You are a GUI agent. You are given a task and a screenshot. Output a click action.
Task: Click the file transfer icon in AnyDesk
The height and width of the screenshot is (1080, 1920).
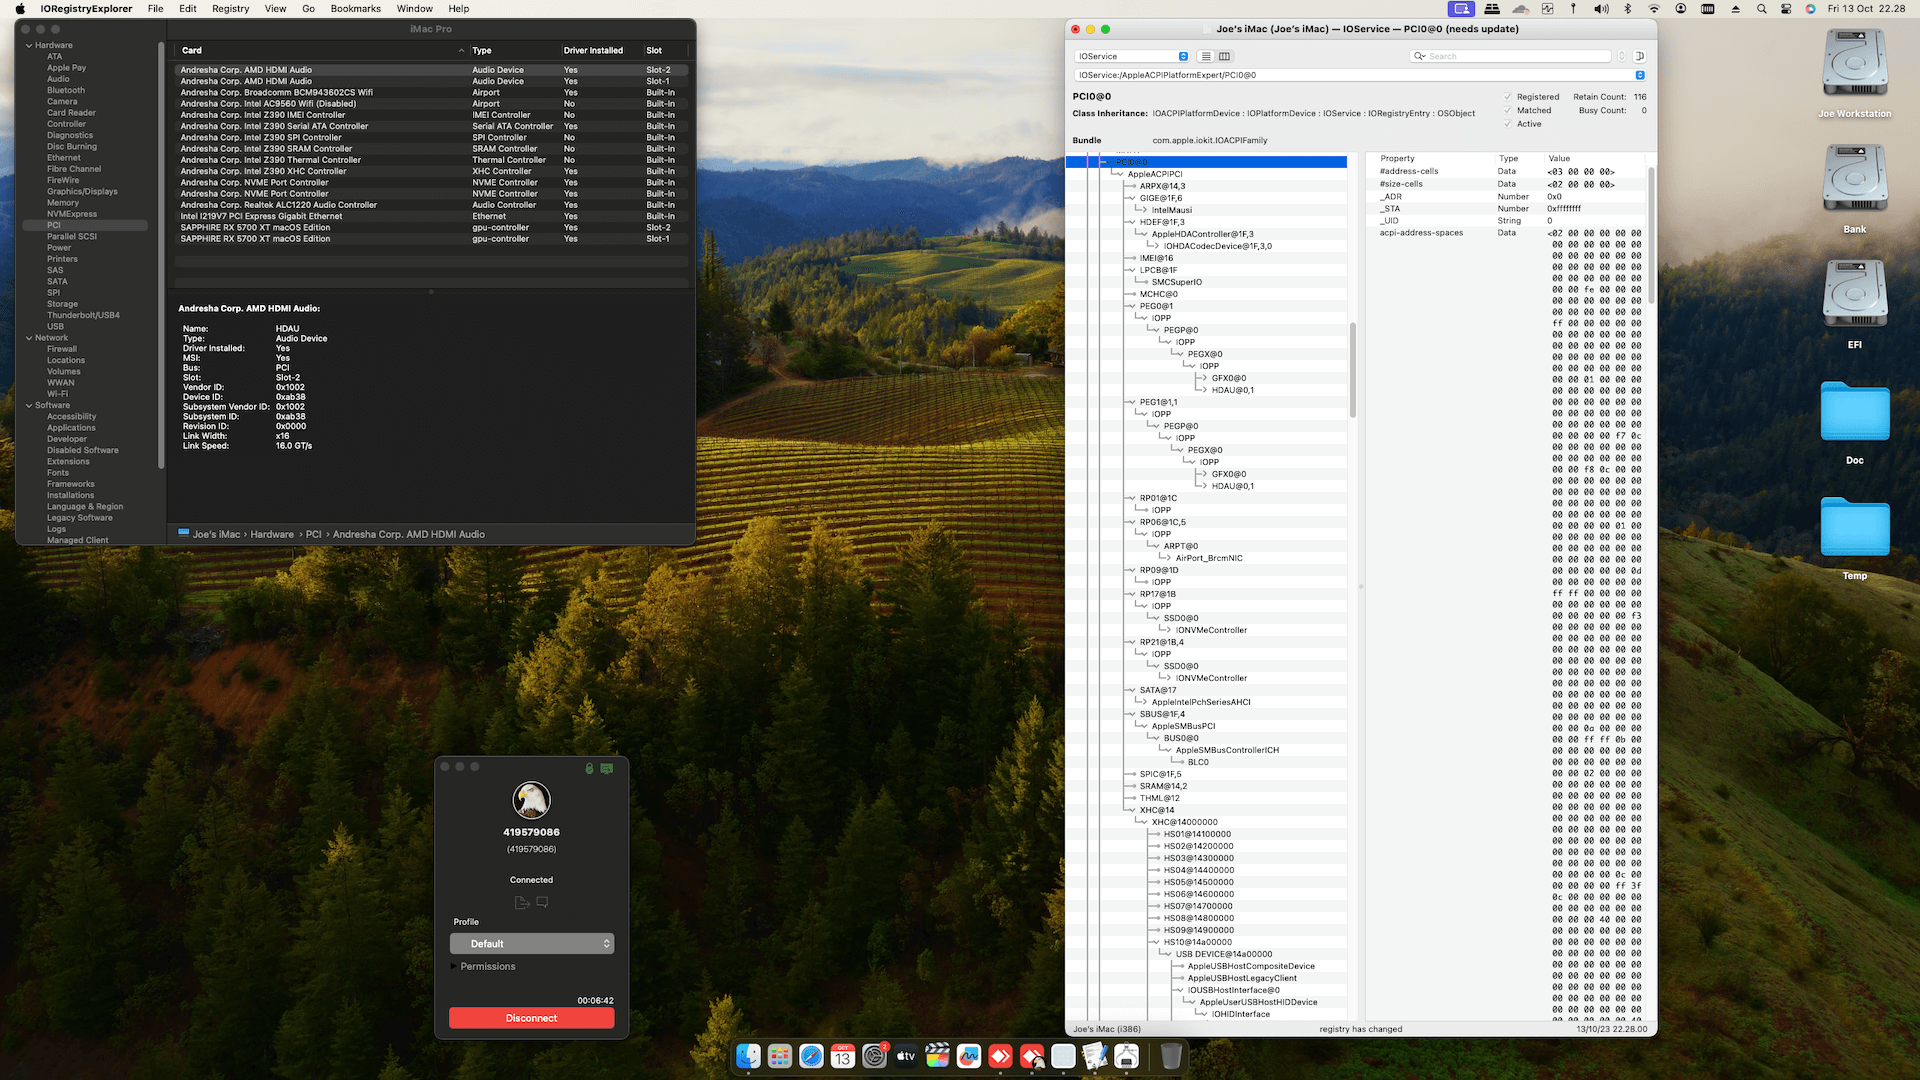(521, 902)
